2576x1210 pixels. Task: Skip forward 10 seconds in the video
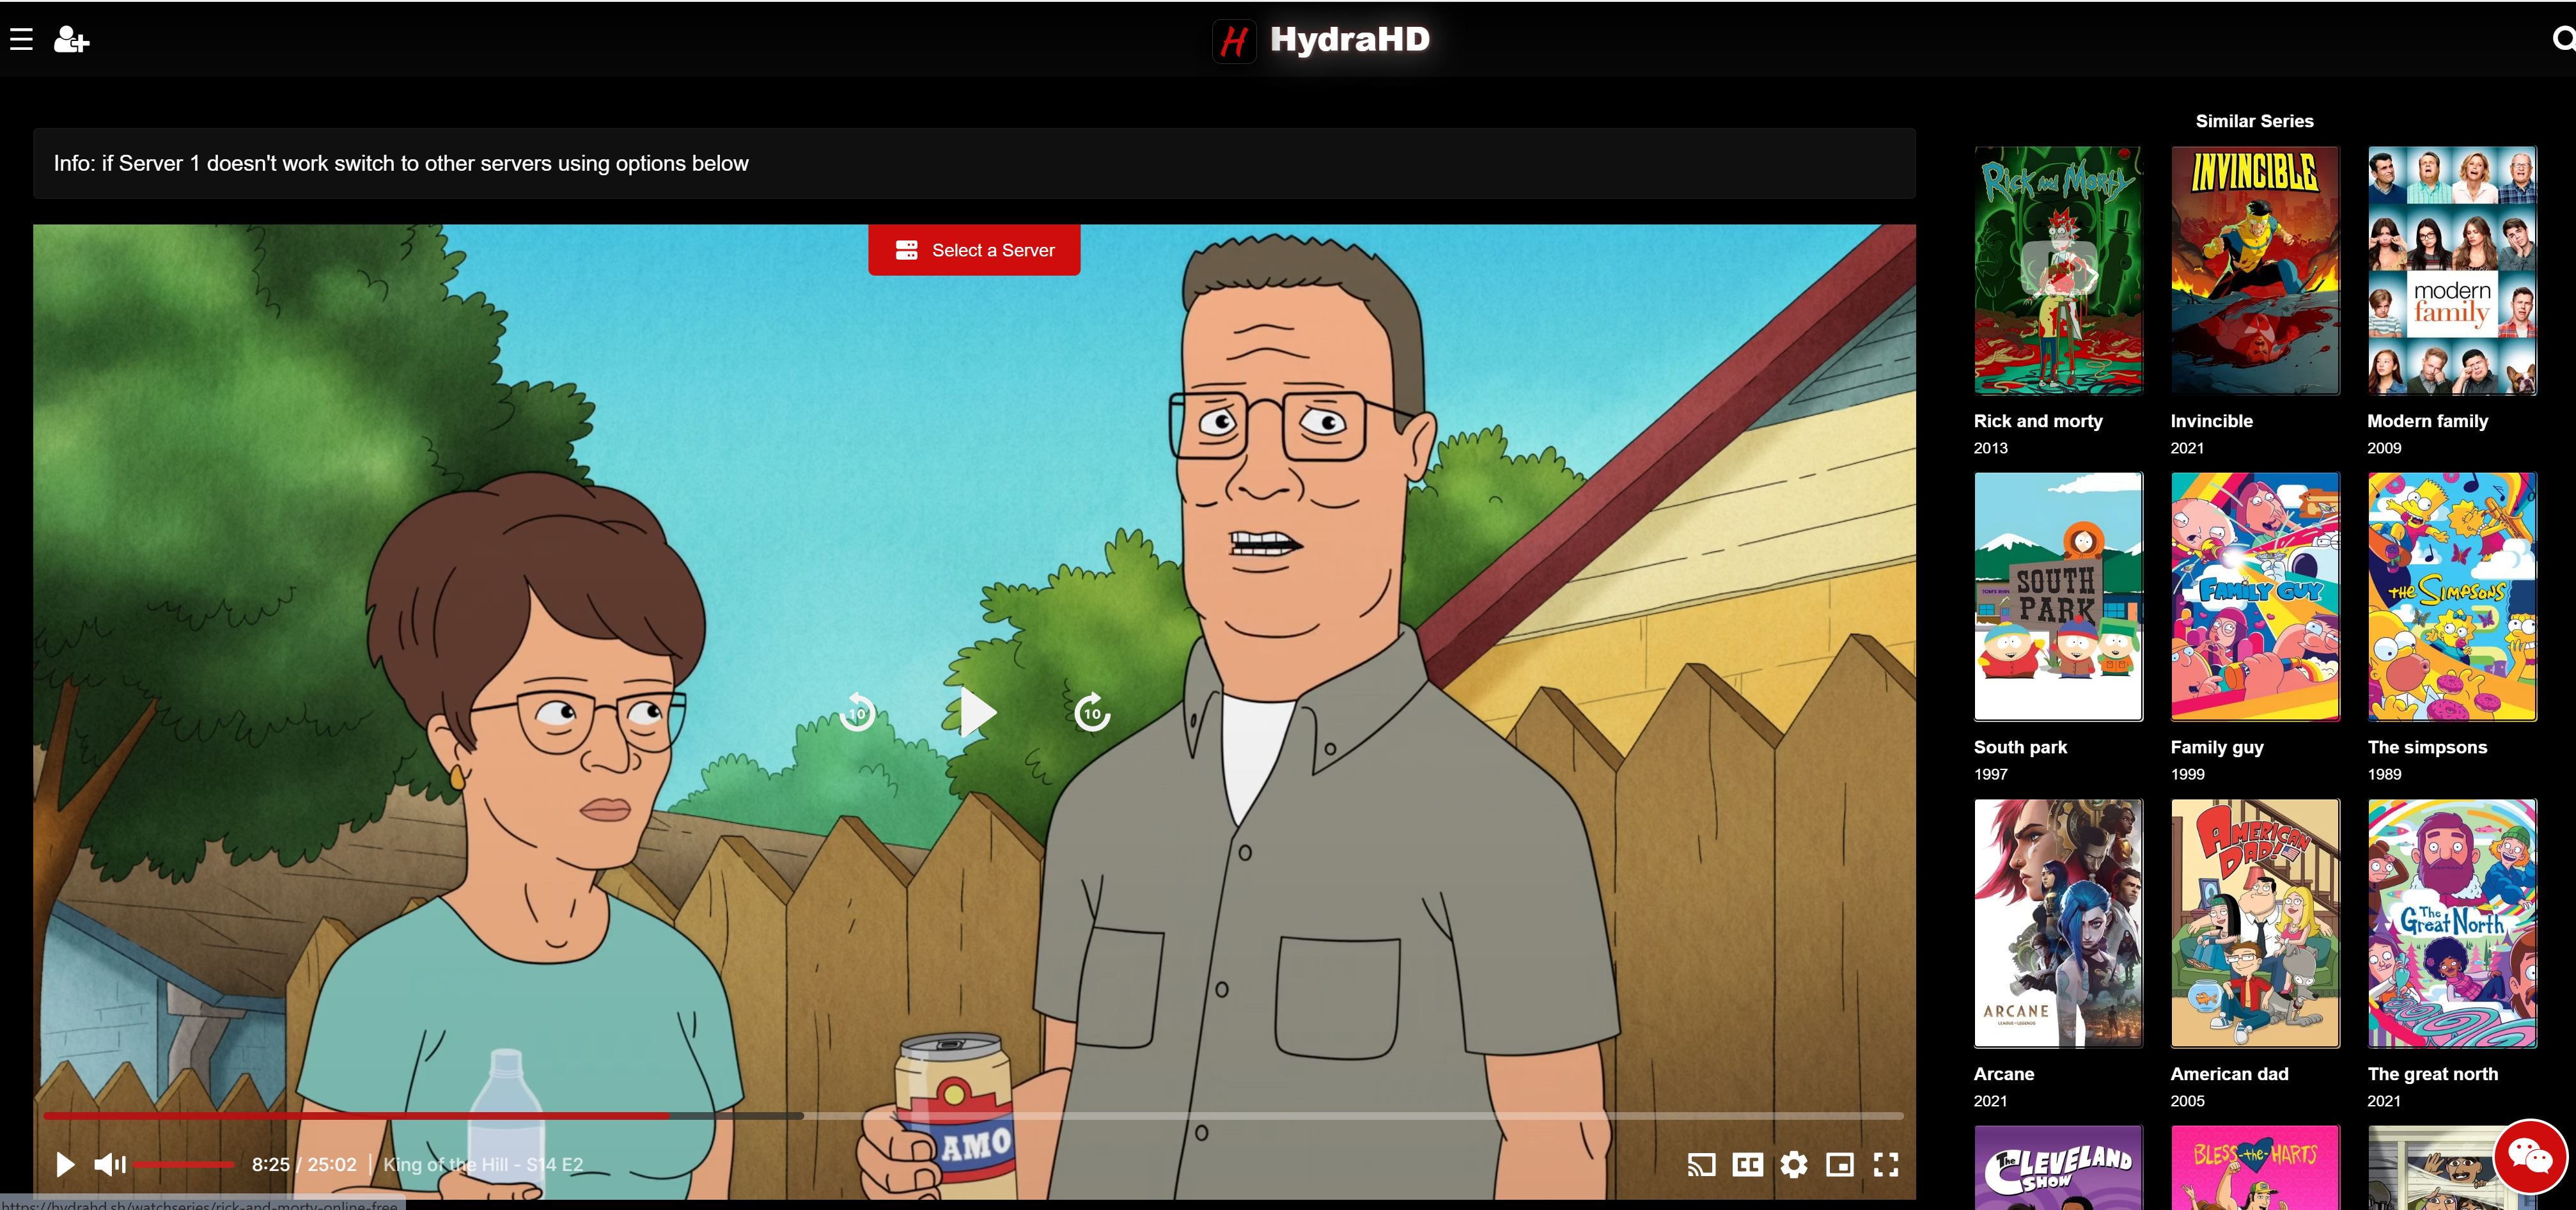tap(1092, 713)
